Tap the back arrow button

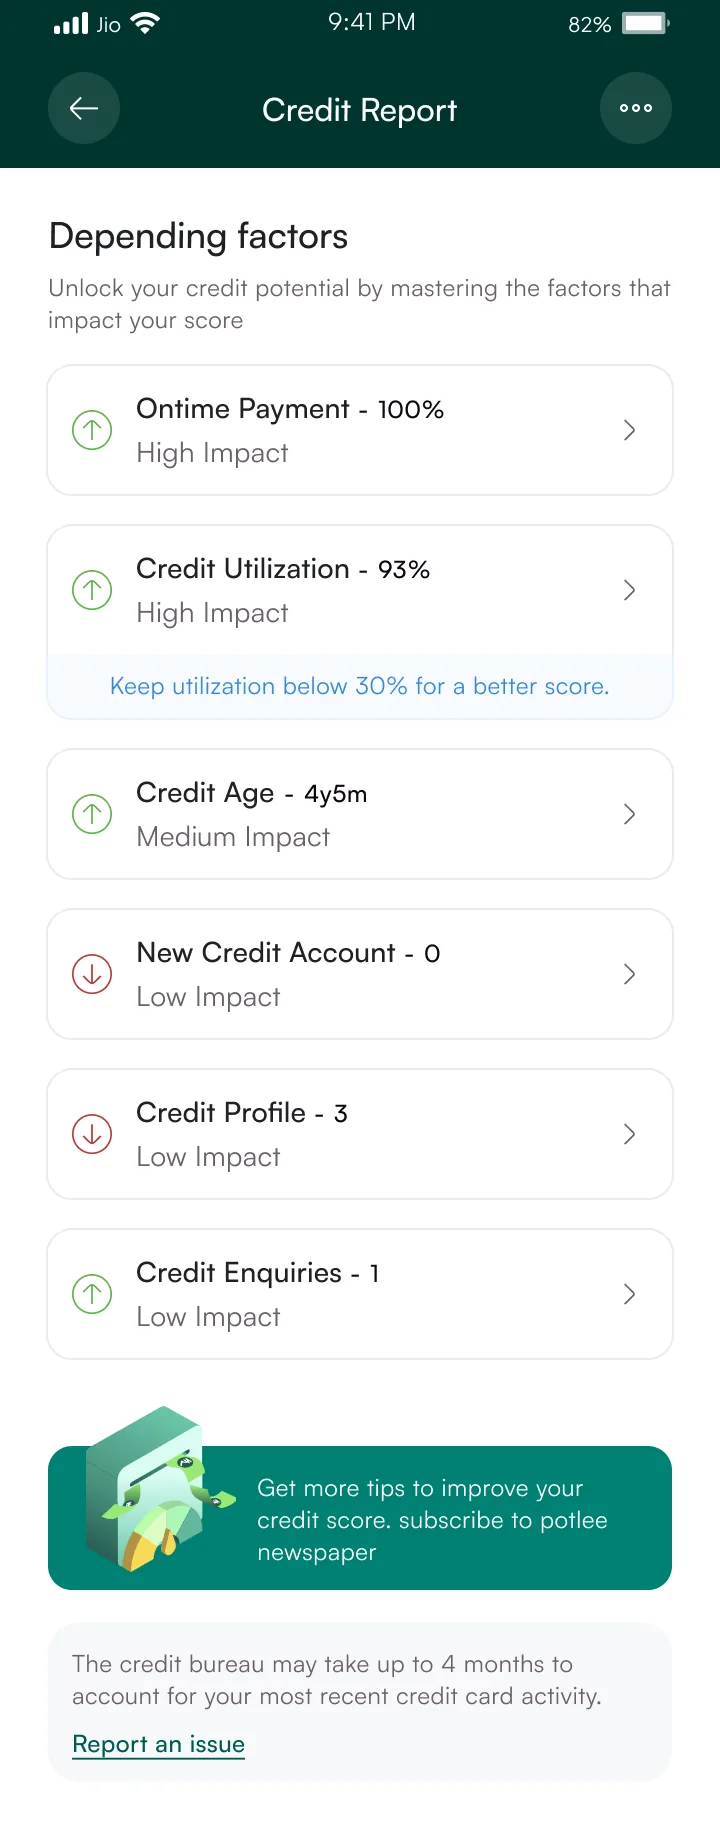[x=84, y=108]
